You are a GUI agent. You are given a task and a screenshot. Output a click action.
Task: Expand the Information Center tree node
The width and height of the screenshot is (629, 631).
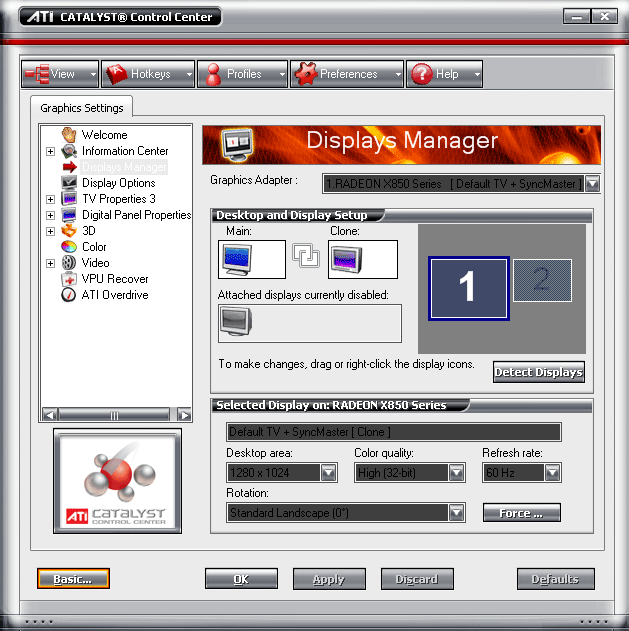click(x=50, y=151)
